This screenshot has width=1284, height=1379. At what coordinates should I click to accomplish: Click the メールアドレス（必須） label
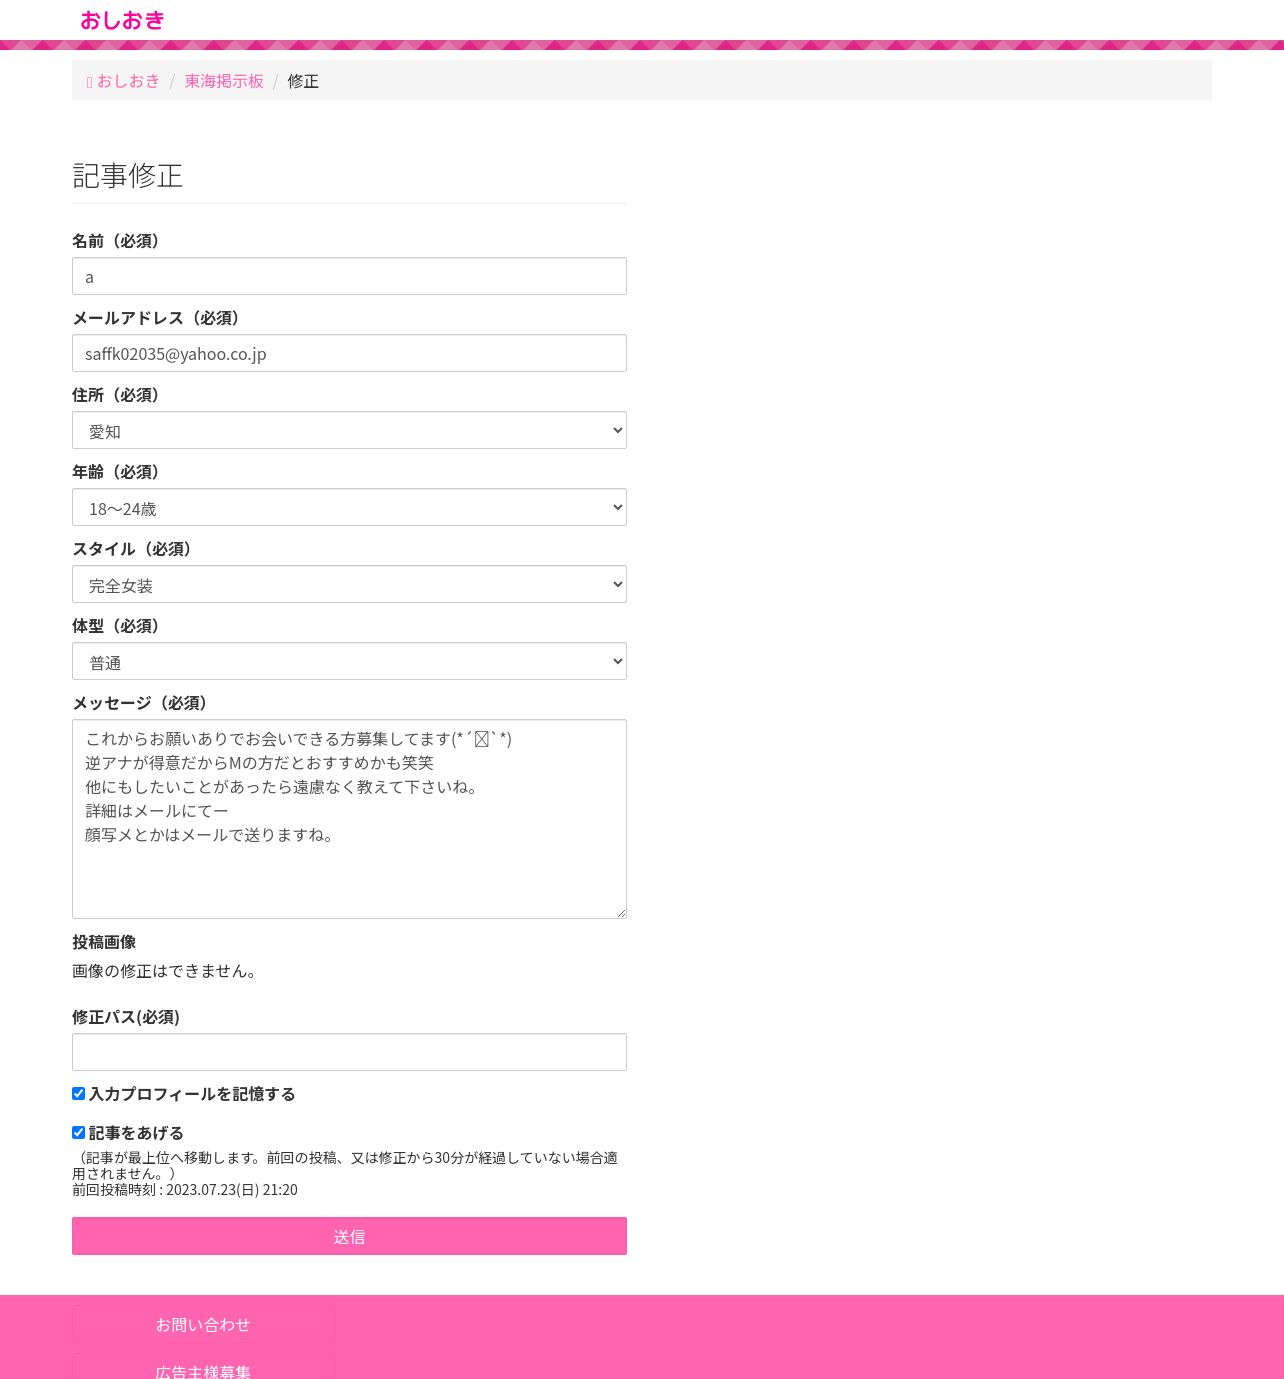[160, 318]
